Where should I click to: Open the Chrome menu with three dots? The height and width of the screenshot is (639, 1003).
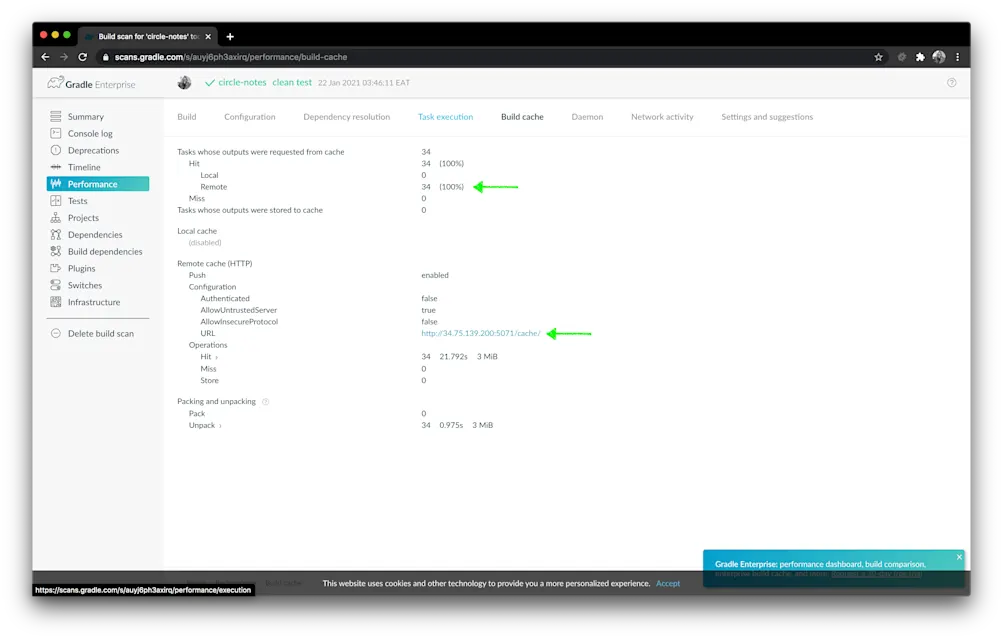(x=957, y=57)
